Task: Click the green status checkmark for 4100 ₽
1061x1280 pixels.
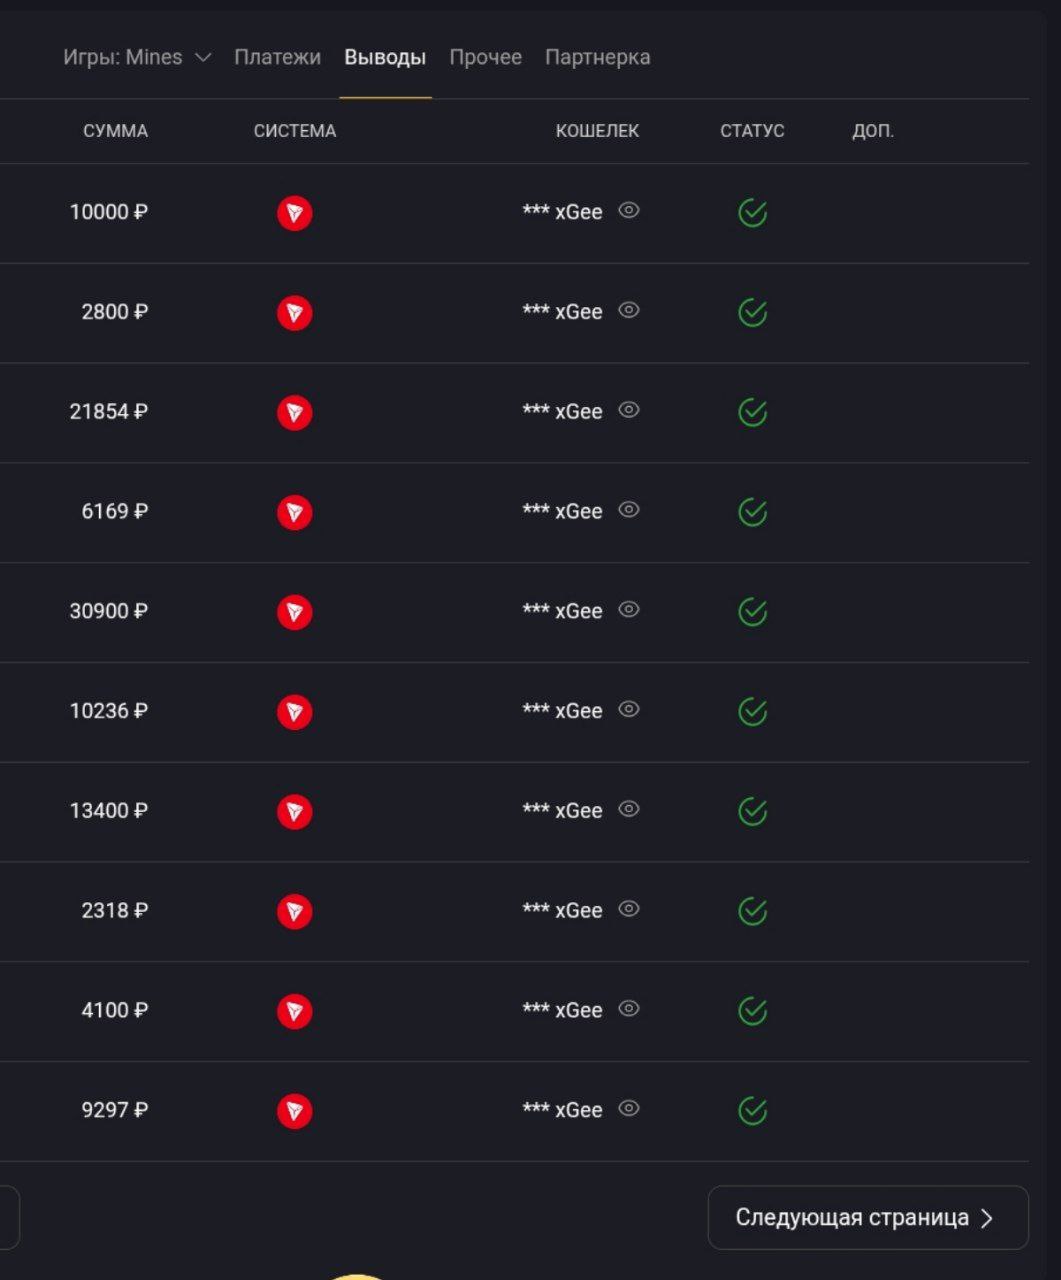Action: point(752,1011)
